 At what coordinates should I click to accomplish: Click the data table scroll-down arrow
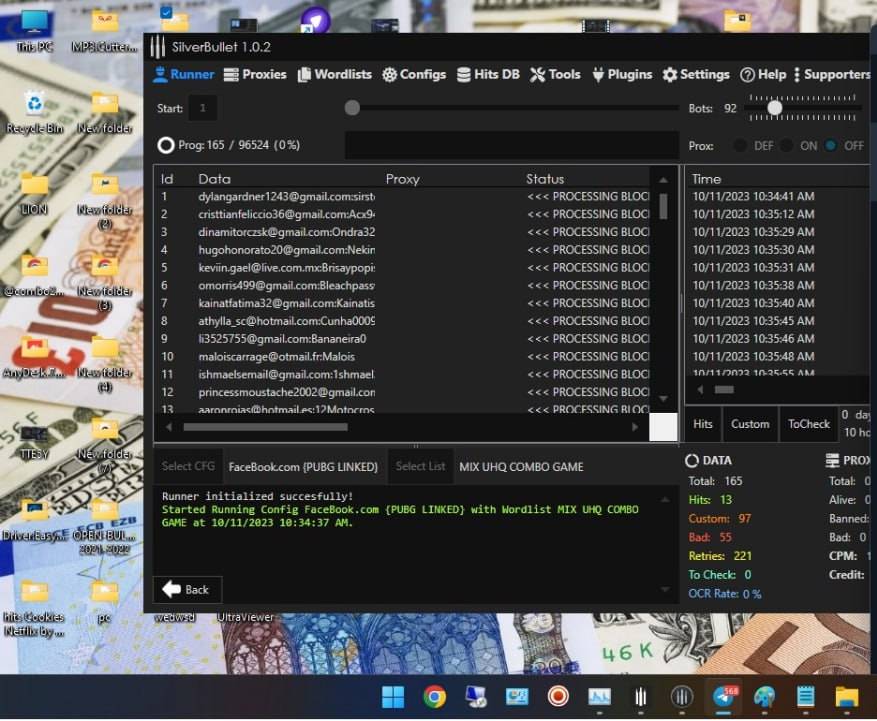663,399
